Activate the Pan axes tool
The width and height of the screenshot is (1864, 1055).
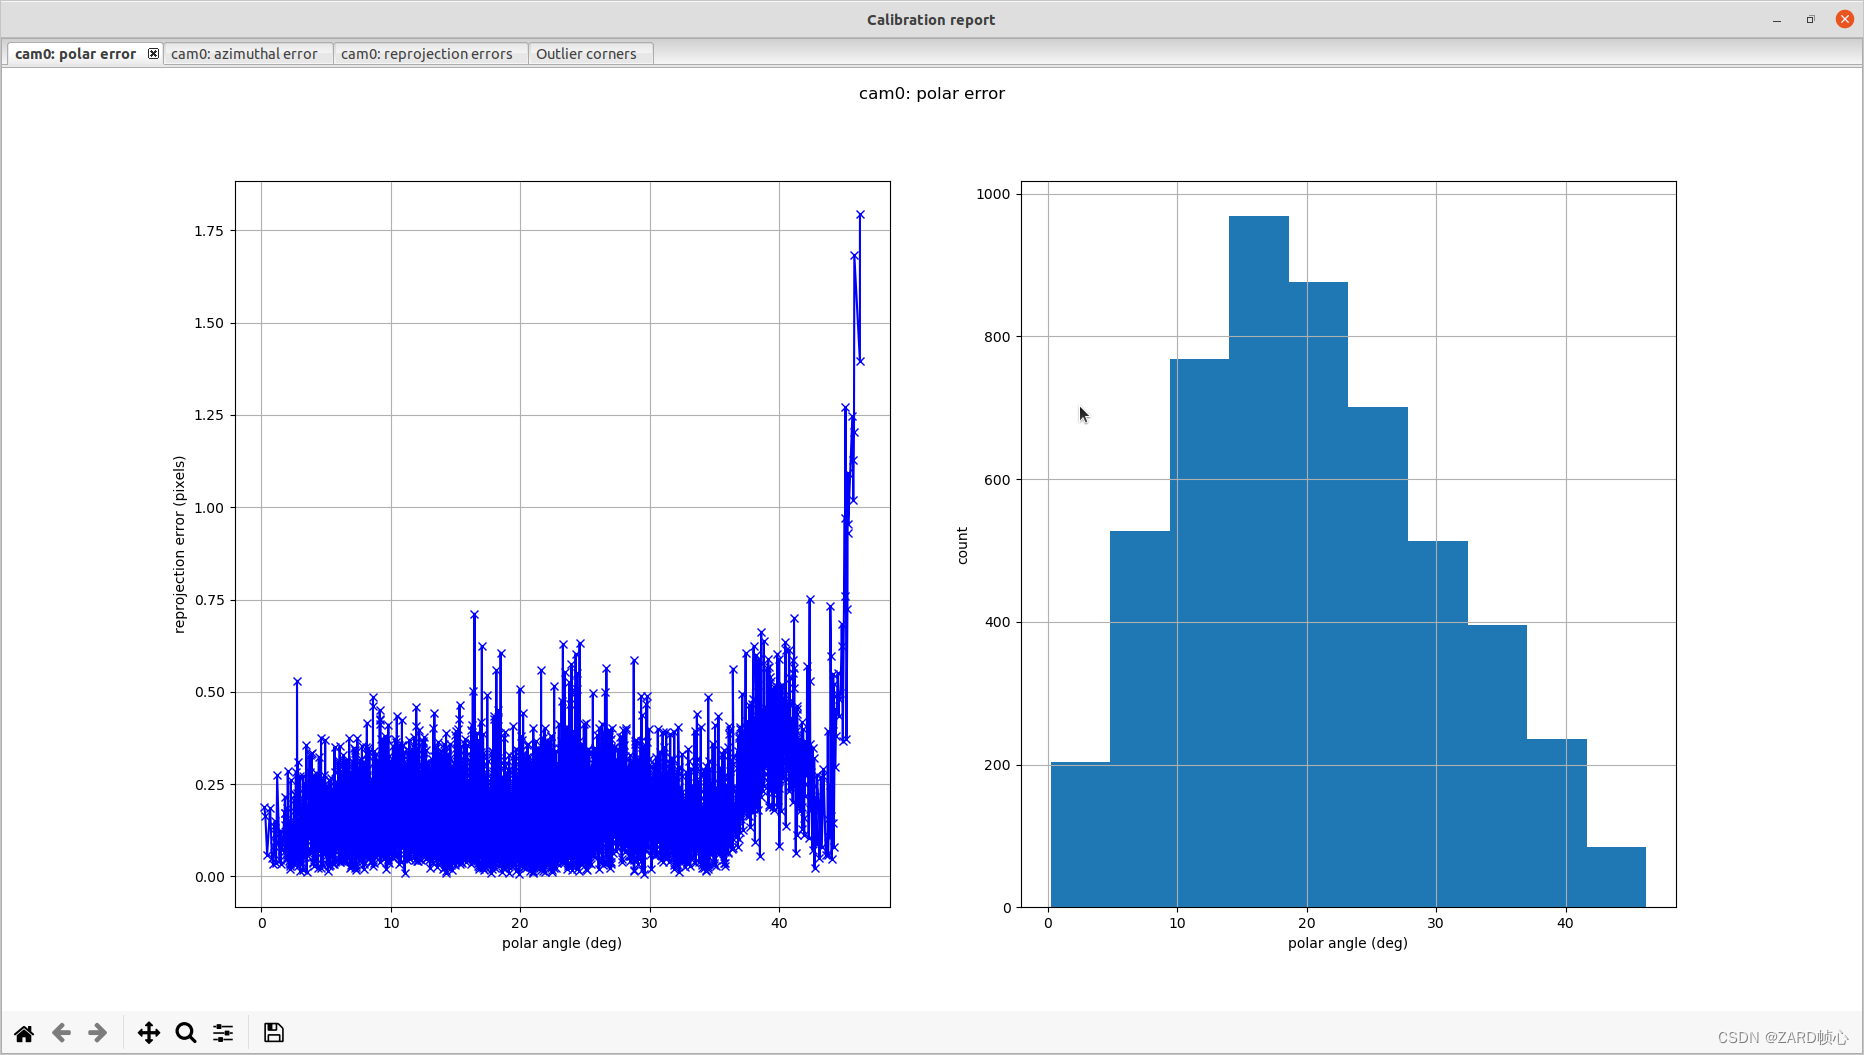coord(149,1033)
